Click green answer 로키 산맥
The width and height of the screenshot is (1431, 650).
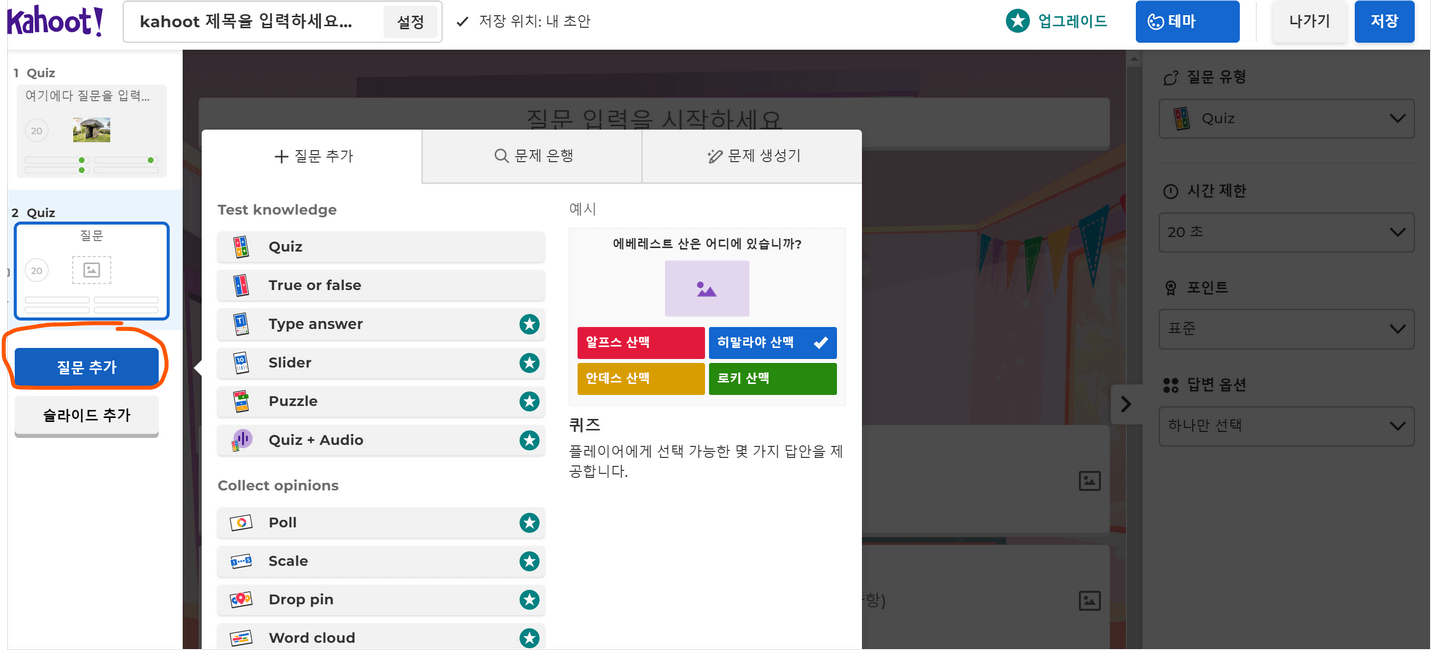773,379
